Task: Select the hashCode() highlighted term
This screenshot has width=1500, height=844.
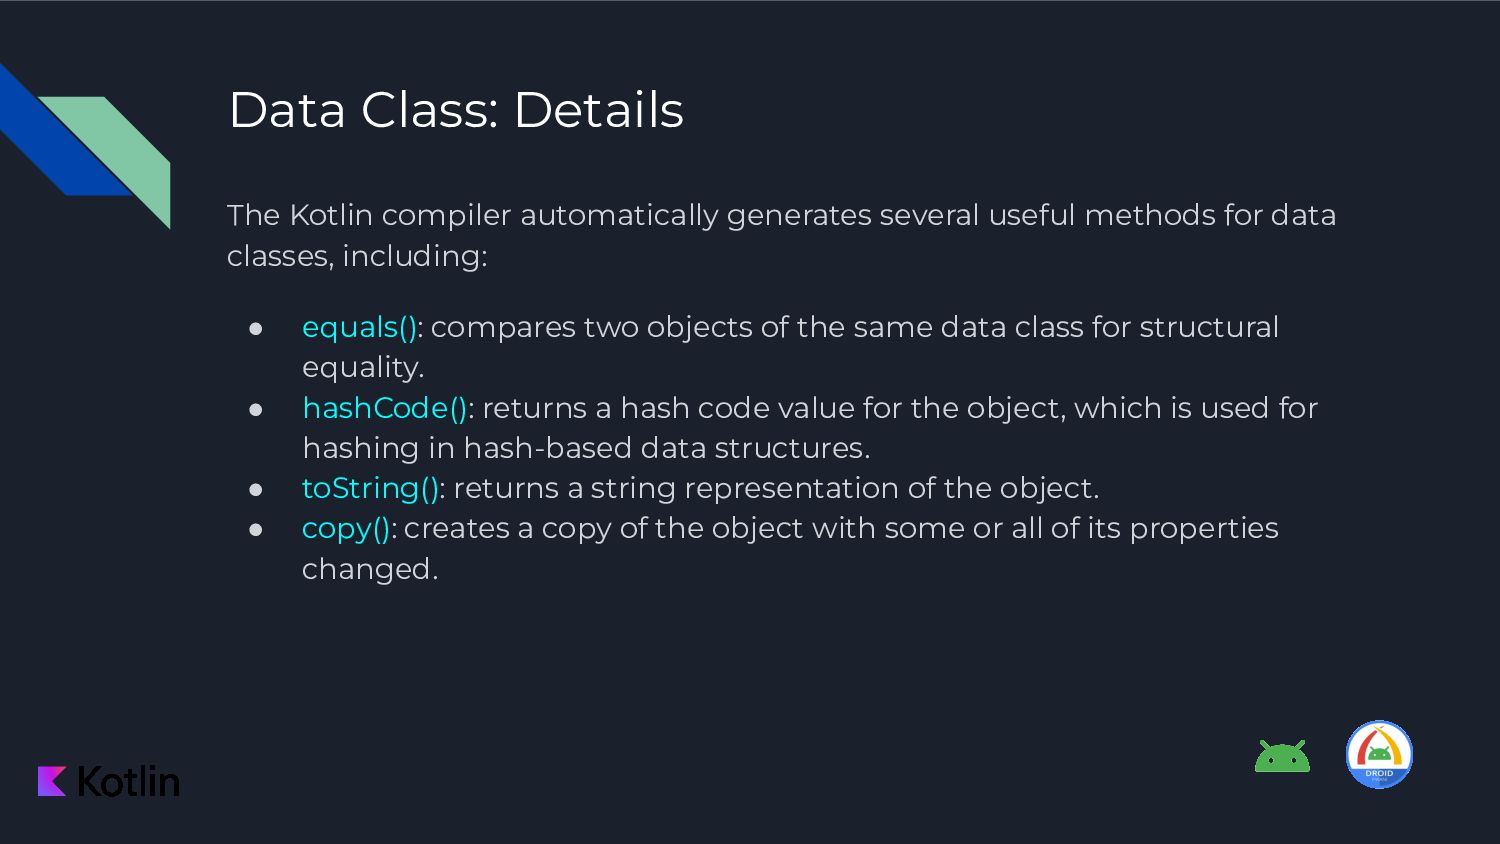Action: [385, 408]
